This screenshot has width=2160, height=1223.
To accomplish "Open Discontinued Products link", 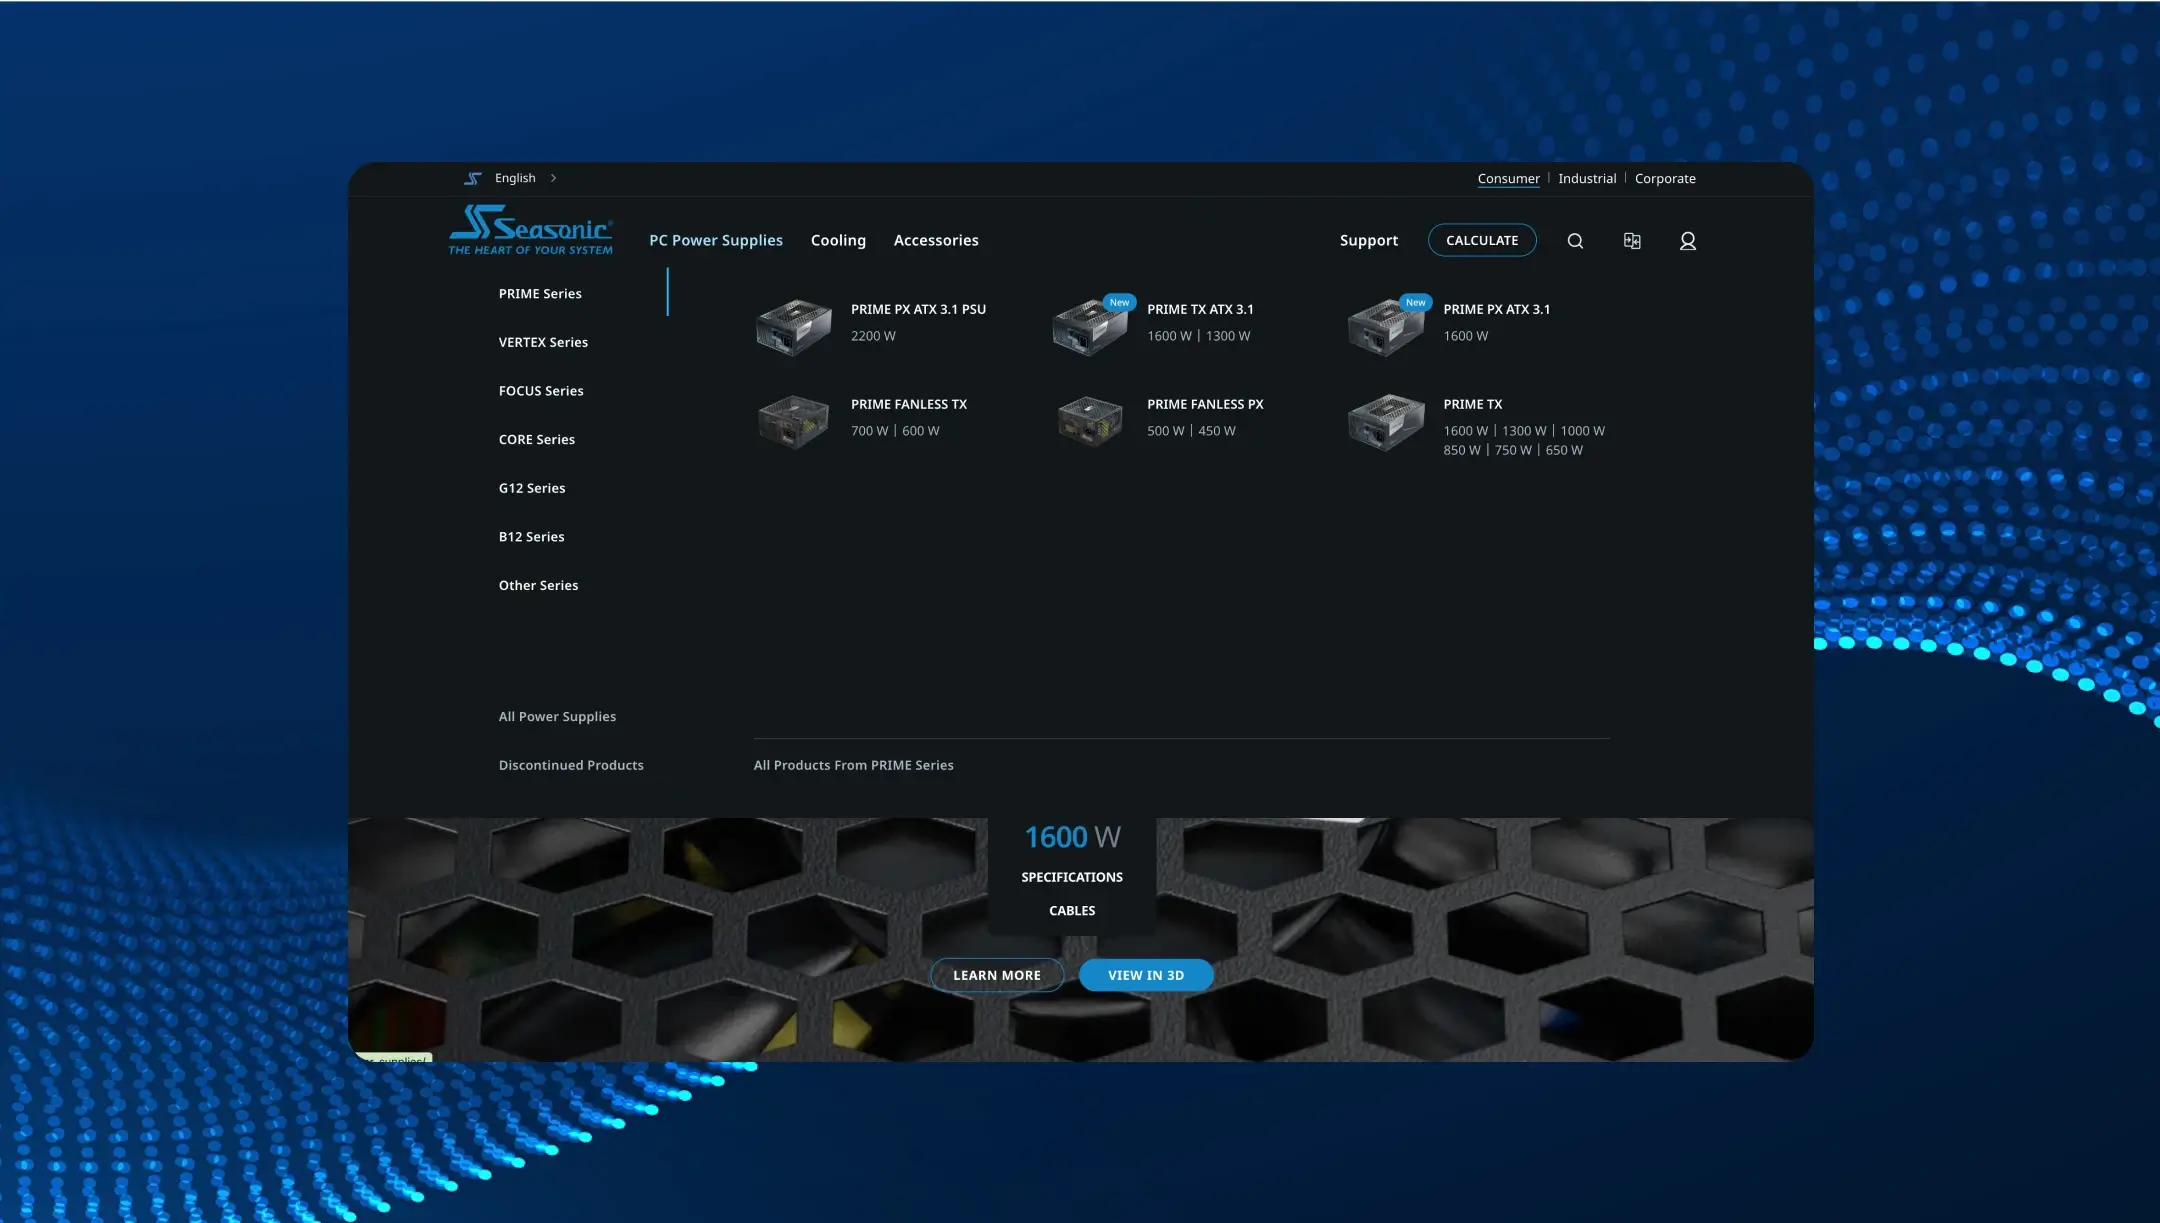I will [571, 765].
